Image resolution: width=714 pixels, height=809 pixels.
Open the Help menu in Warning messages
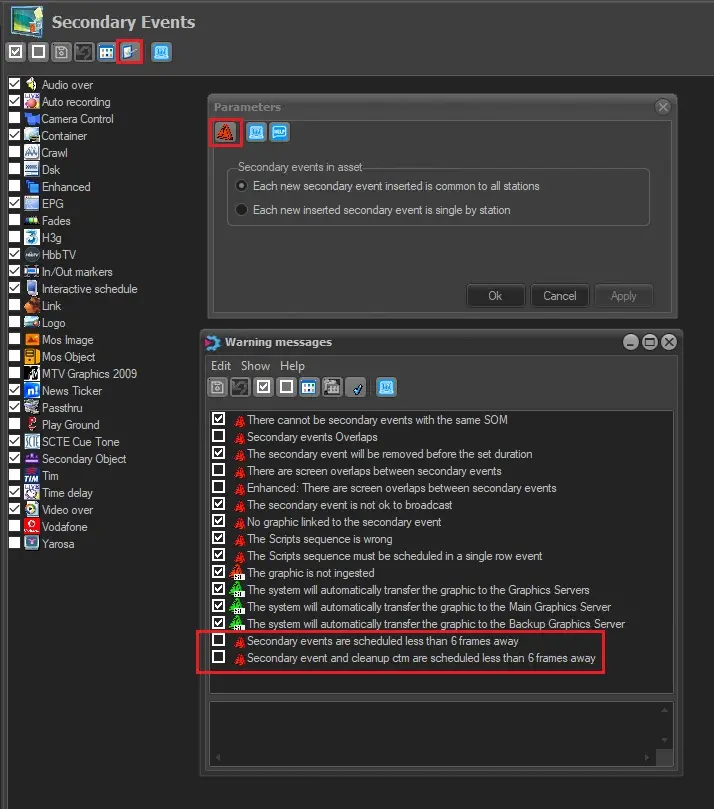pos(292,366)
